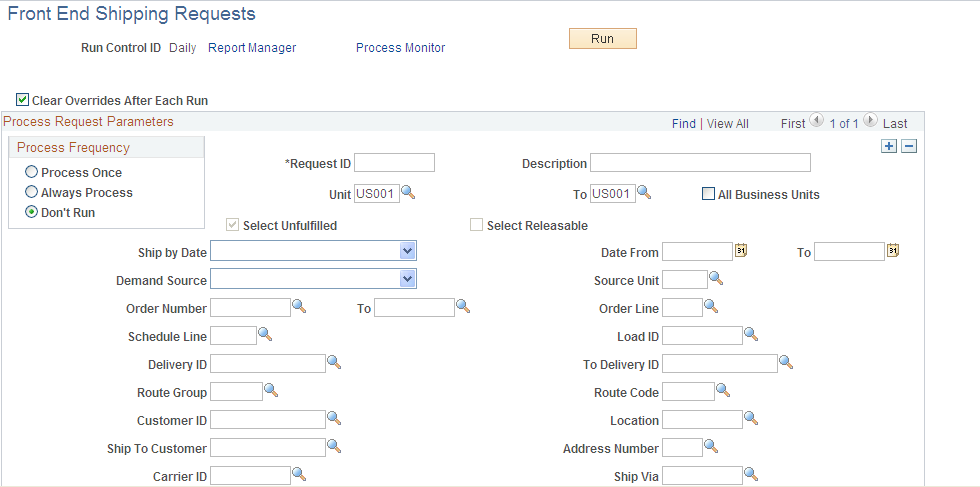Open Report Manager link
Viewport: 980px width, 487px height.
pos(252,48)
